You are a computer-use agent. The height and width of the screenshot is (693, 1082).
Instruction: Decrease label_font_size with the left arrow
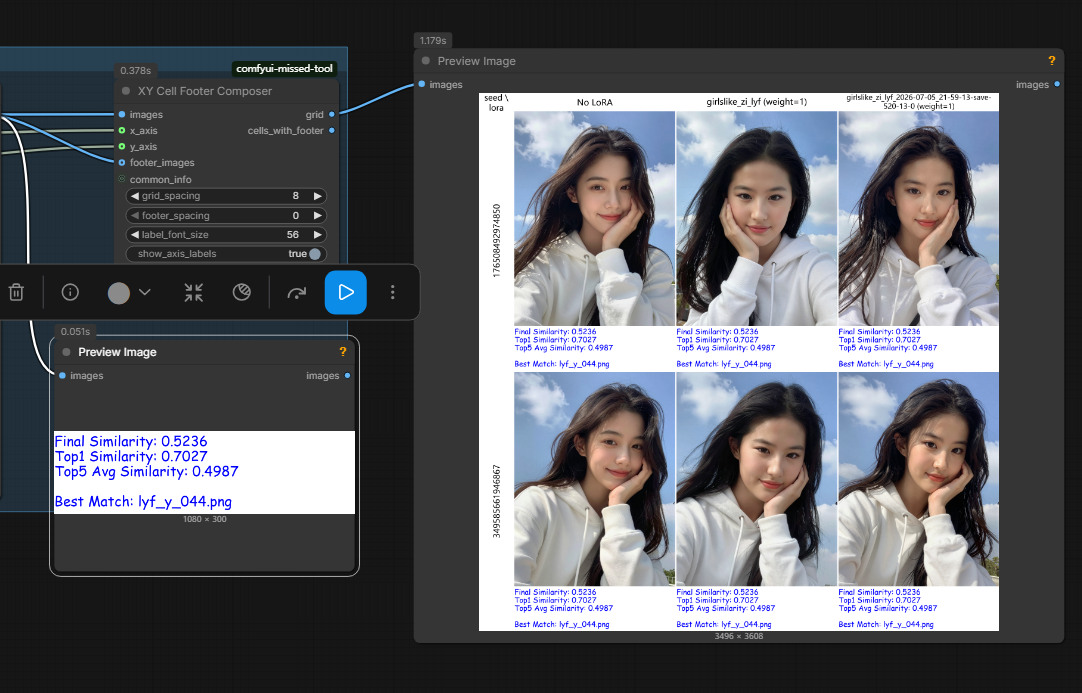pos(135,235)
